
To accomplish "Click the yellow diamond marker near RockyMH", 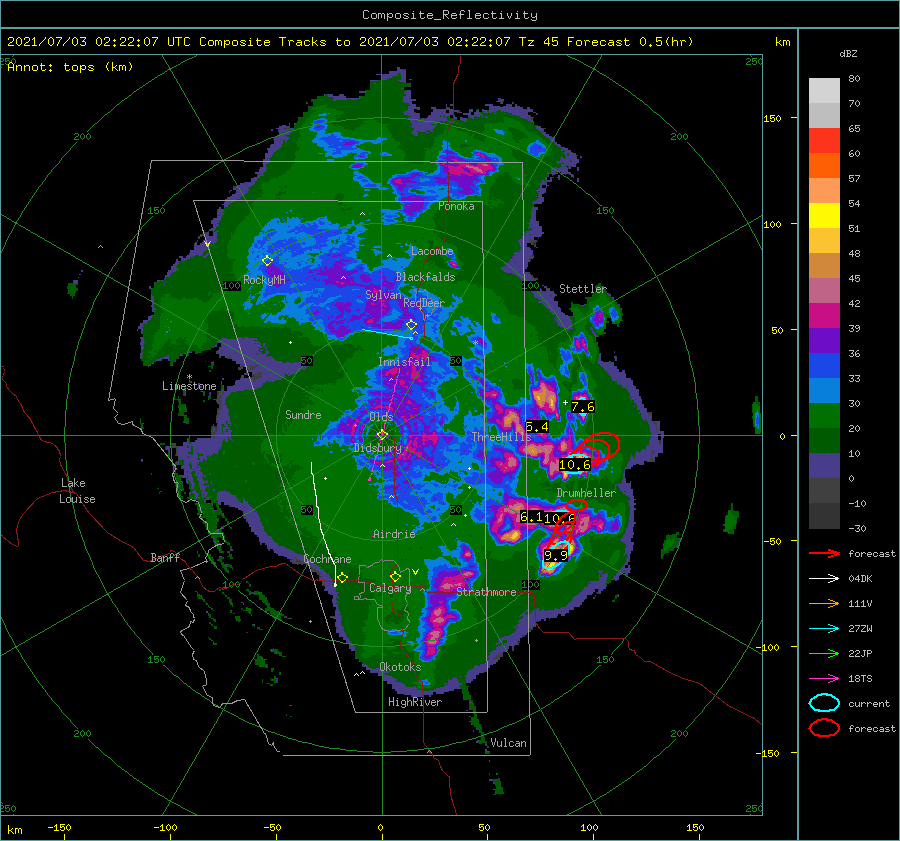I will pyautogui.click(x=267, y=261).
